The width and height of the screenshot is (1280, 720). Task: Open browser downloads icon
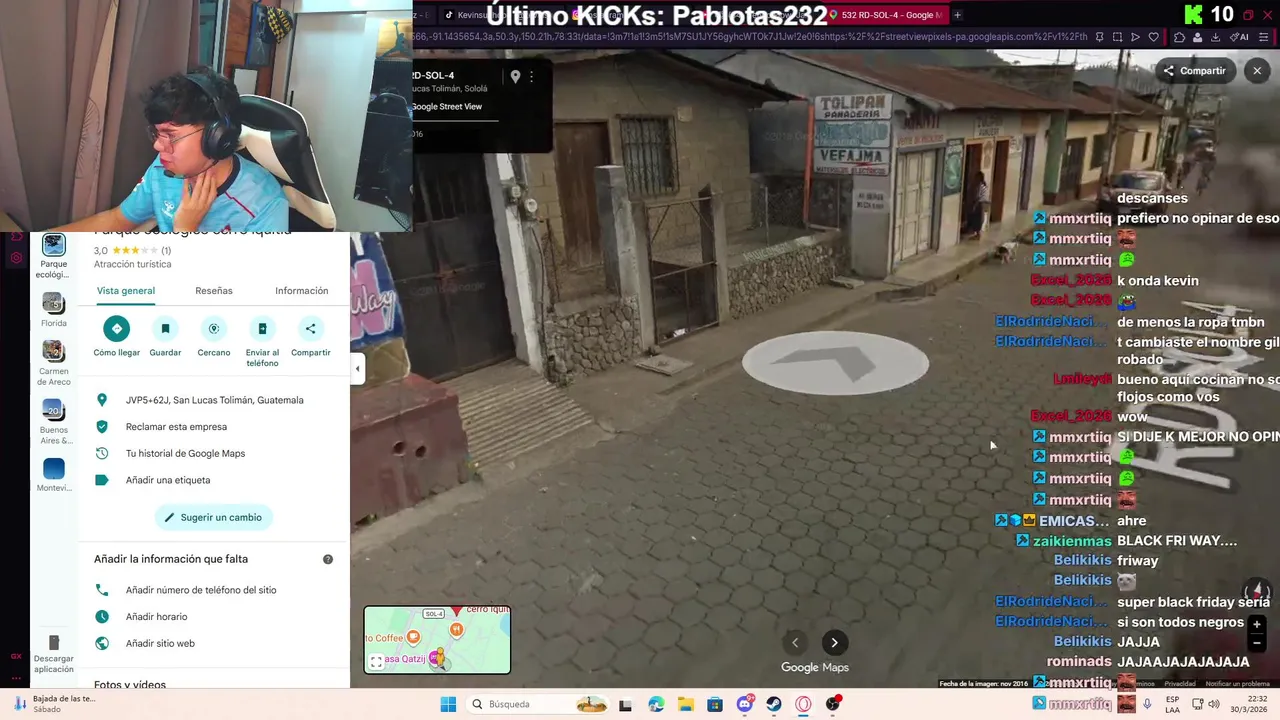click(1215, 37)
